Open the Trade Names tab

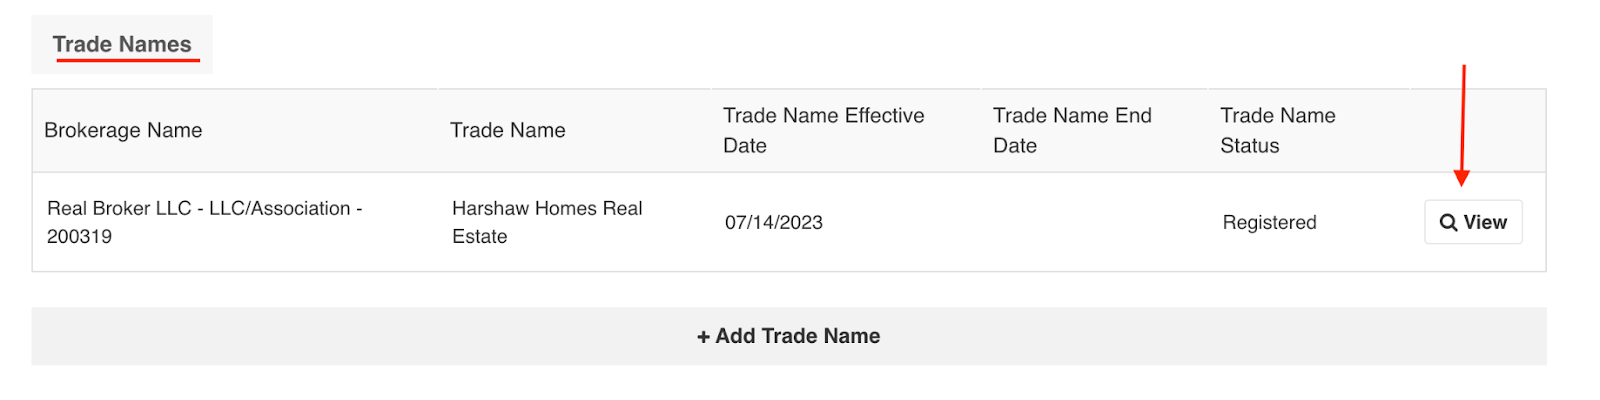pyautogui.click(x=122, y=44)
